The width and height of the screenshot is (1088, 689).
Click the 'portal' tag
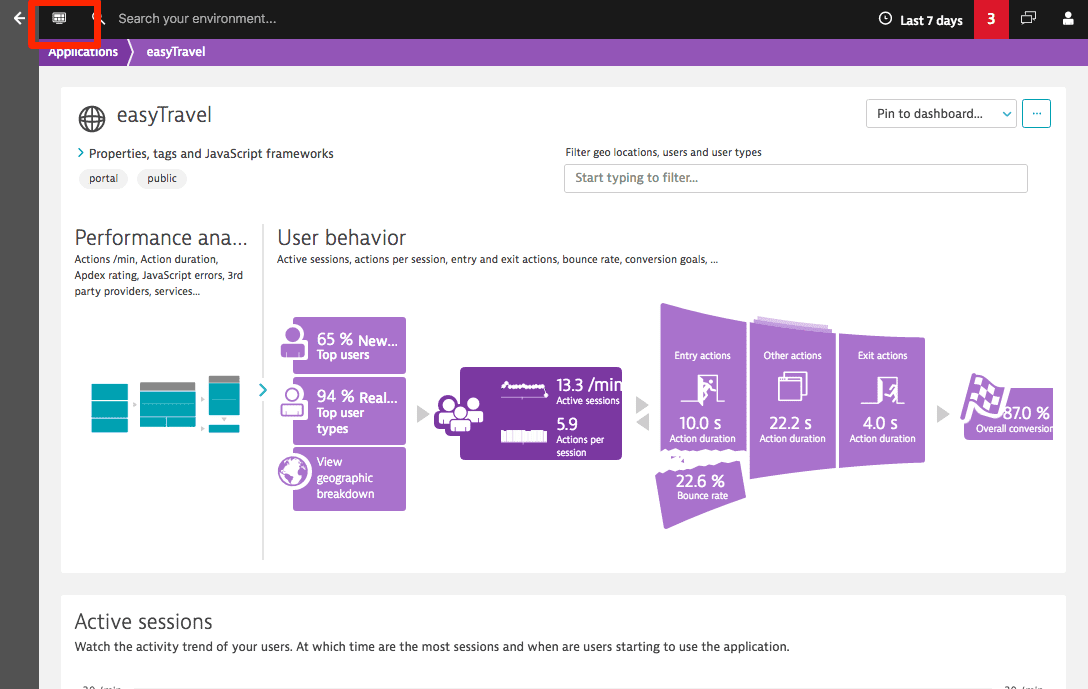(x=103, y=178)
